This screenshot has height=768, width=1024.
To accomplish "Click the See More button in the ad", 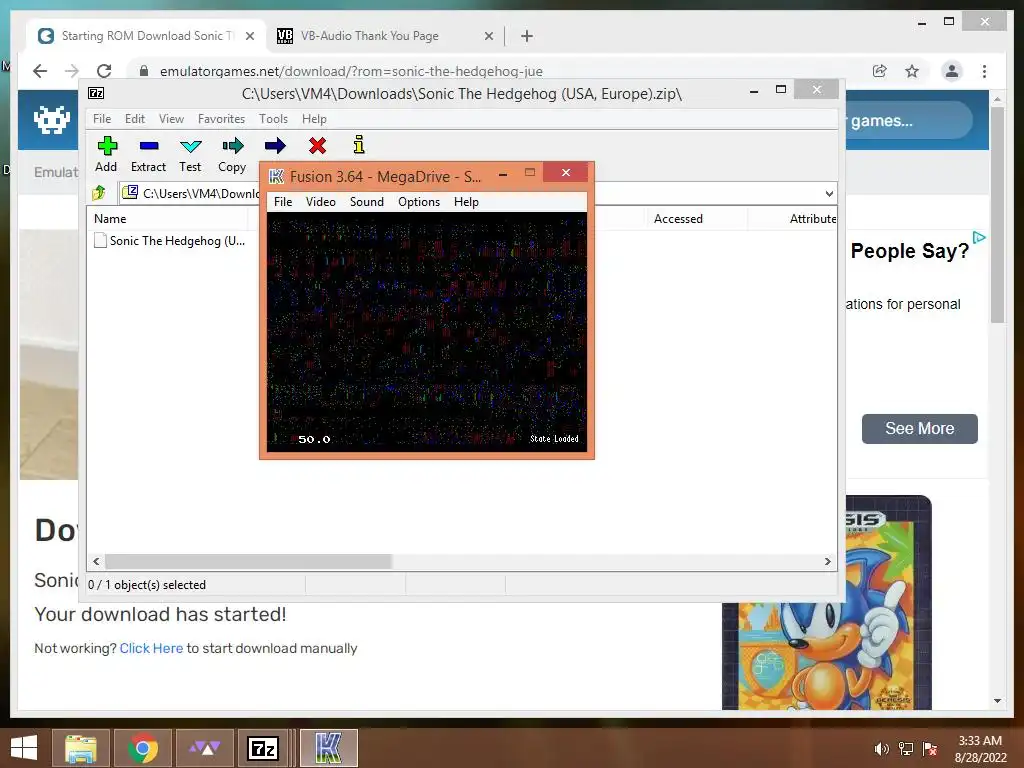I will point(920,428).
